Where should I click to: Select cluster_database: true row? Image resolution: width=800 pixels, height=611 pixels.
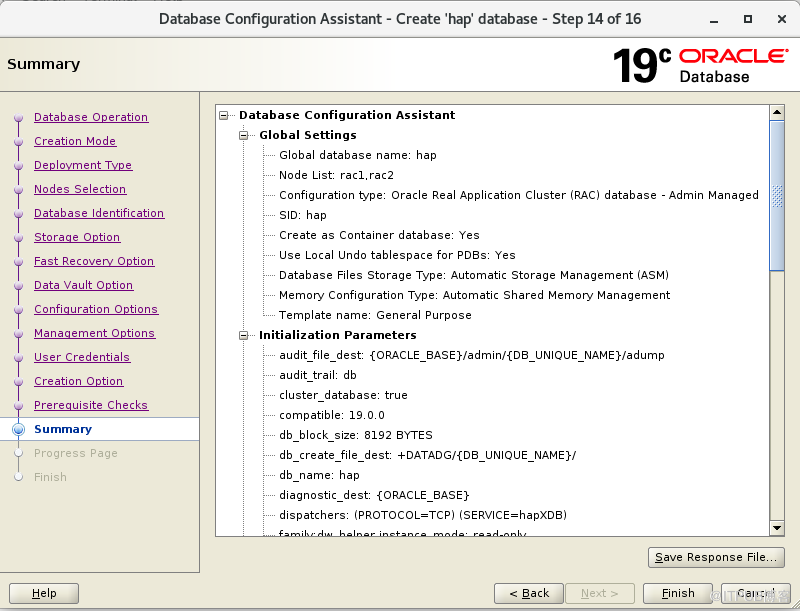coord(343,395)
